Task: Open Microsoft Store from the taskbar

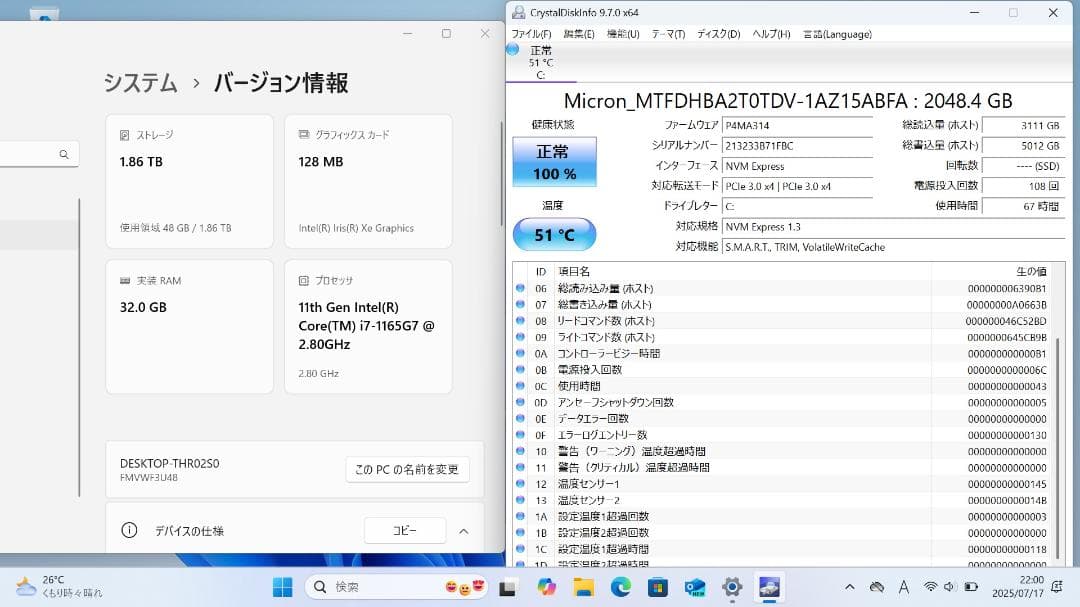Action: point(658,587)
